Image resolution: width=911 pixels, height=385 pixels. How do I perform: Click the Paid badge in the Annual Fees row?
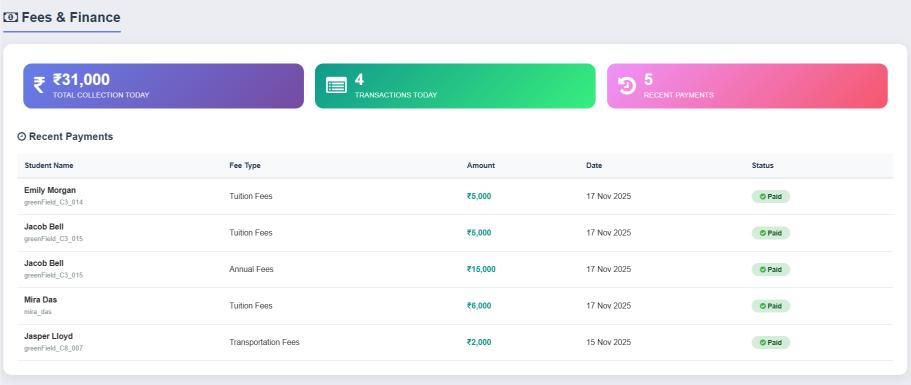[x=770, y=269]
